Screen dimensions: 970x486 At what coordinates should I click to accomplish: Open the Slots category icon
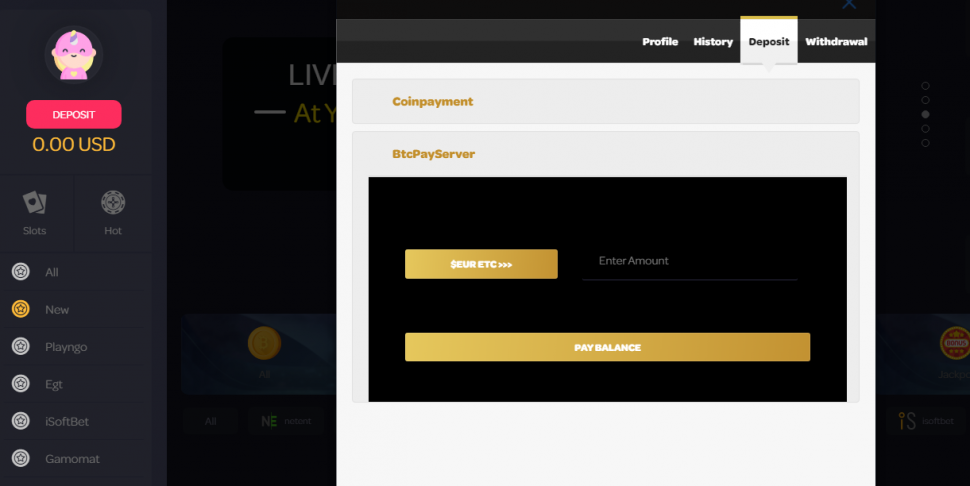tap(34, 203)
